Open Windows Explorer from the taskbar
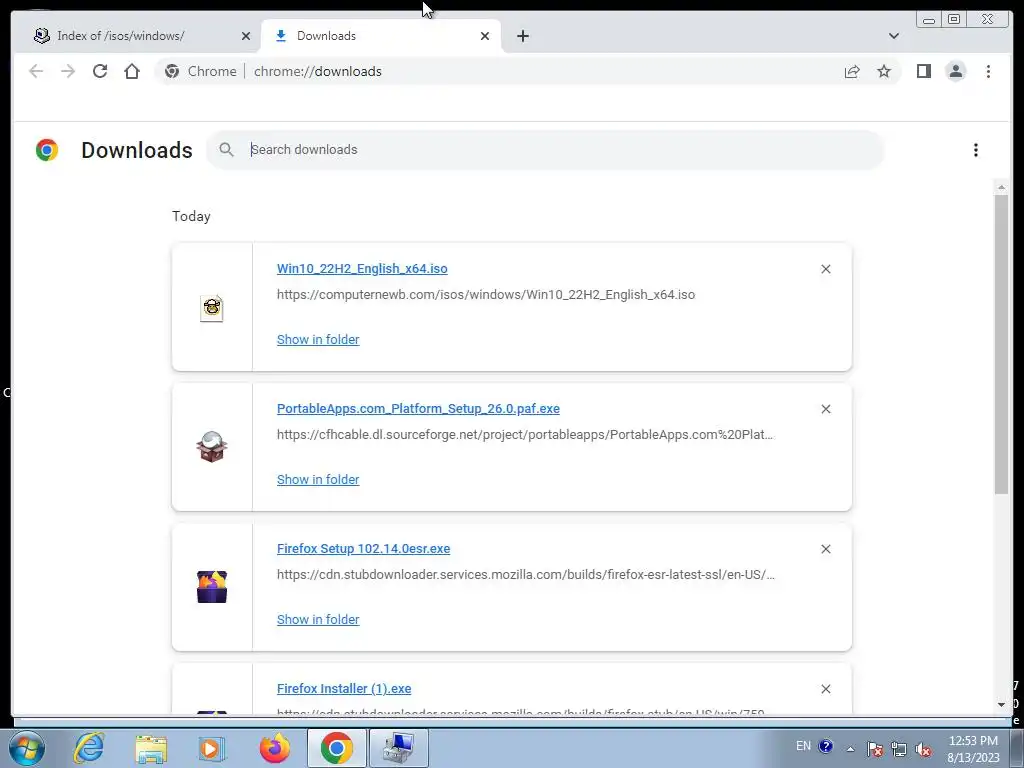 pyautogui.click(x=151, y=748)
